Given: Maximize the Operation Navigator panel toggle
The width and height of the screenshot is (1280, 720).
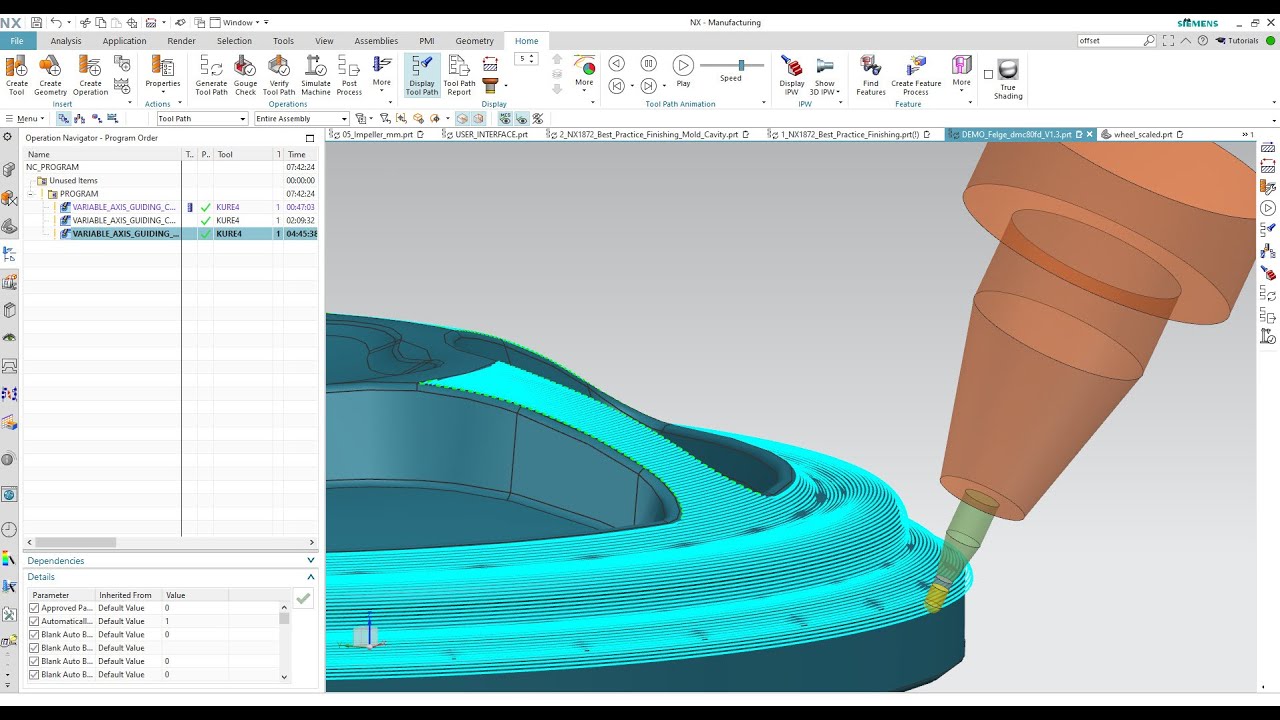Looking at the screenshot, I should click(310, 138).
